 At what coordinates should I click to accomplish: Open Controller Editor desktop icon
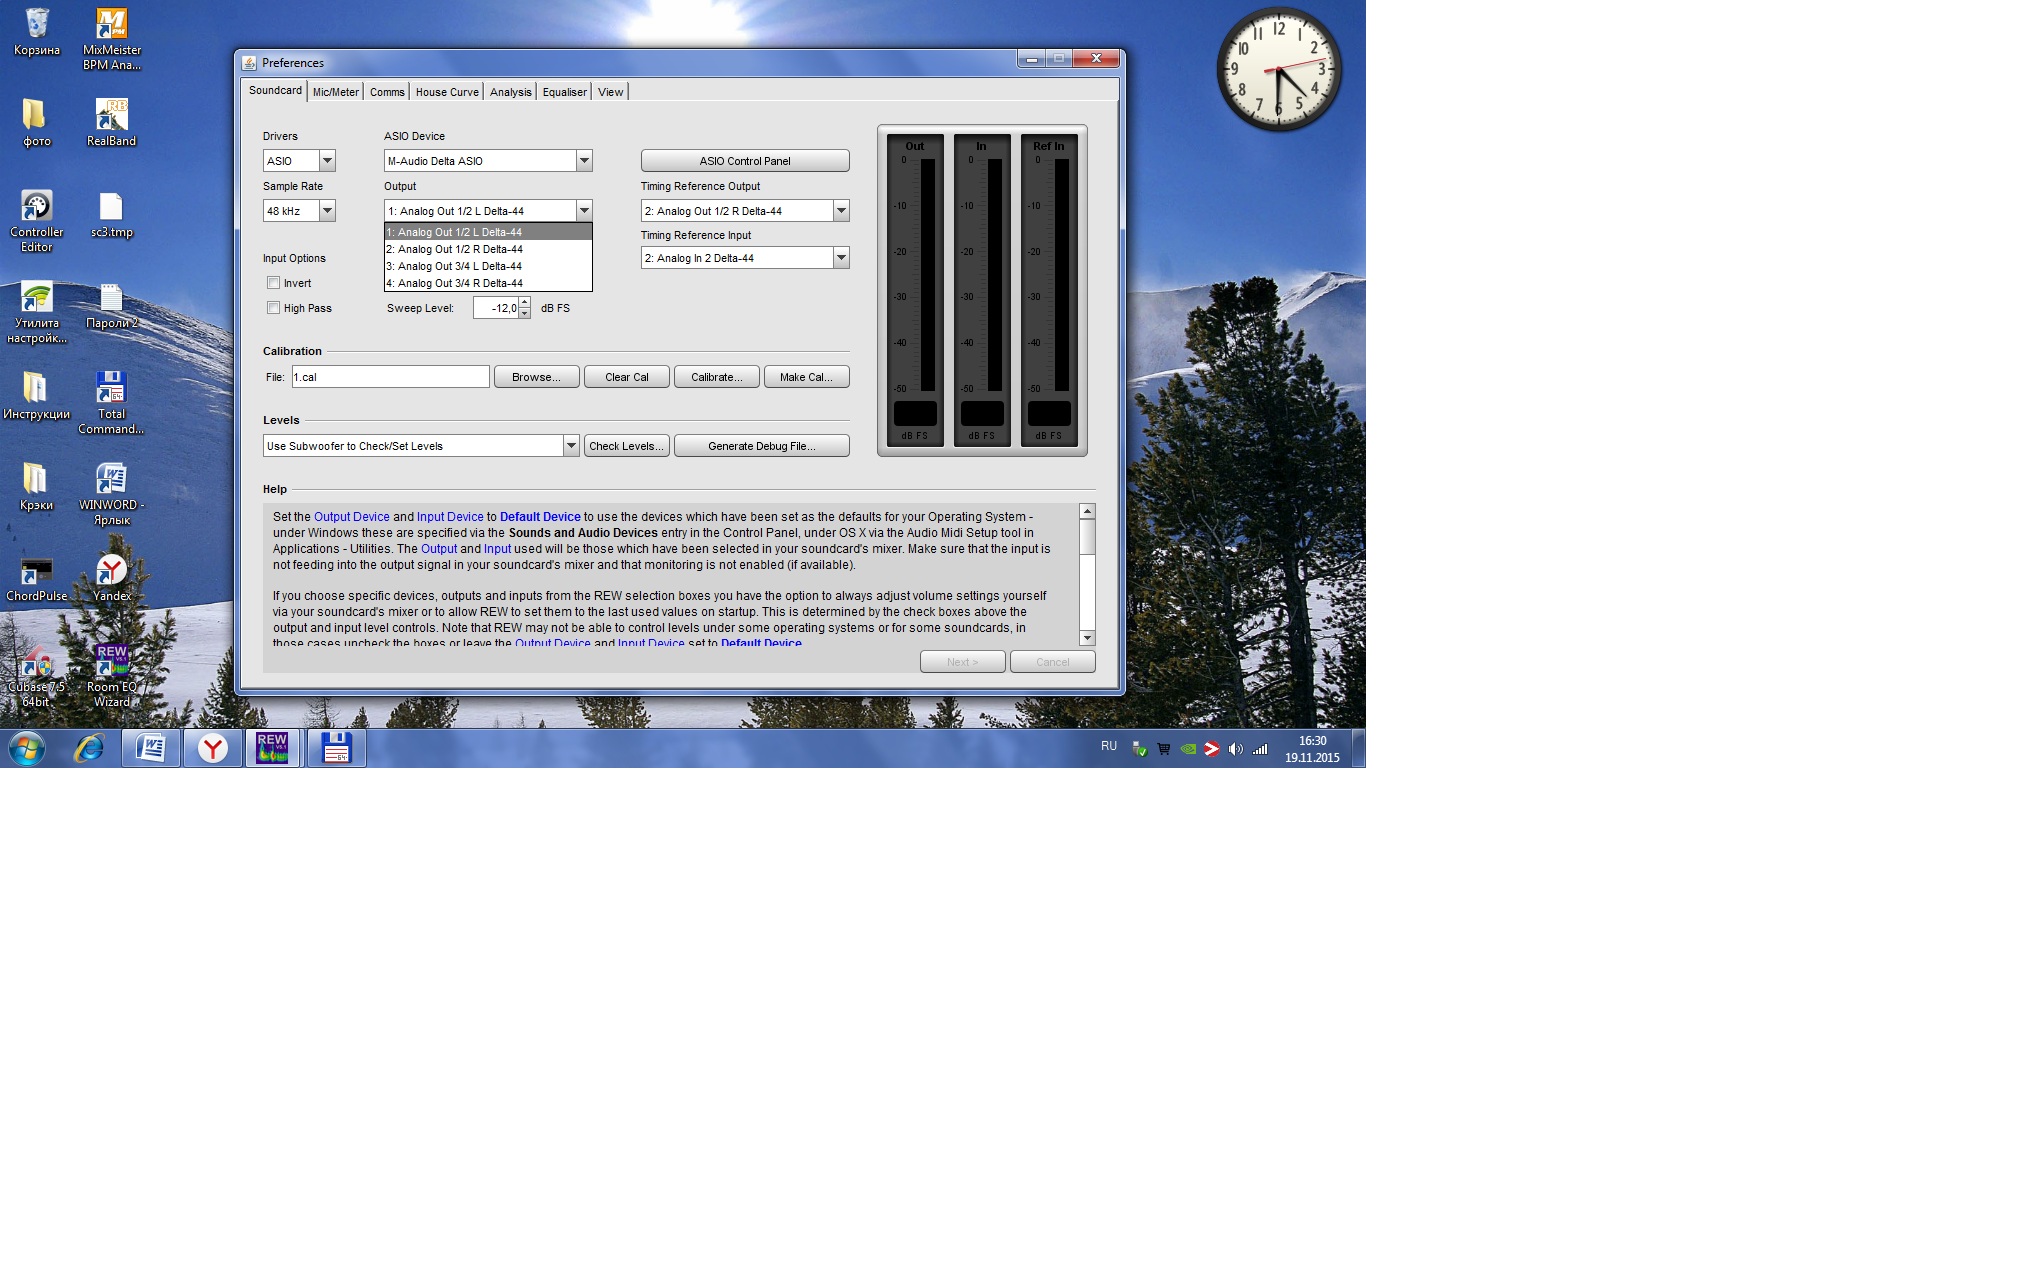(36, 208)
